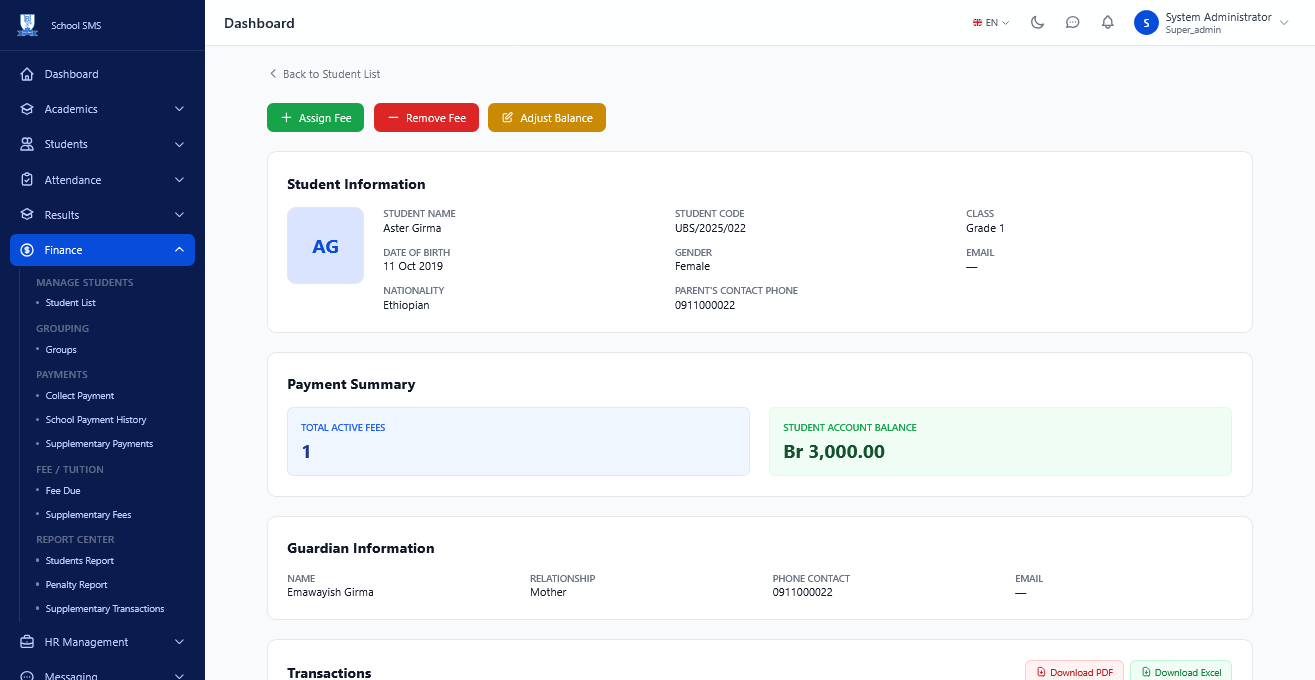
Task: Open Collect Payment in sidebar
Action: click(x=80, y=396)
